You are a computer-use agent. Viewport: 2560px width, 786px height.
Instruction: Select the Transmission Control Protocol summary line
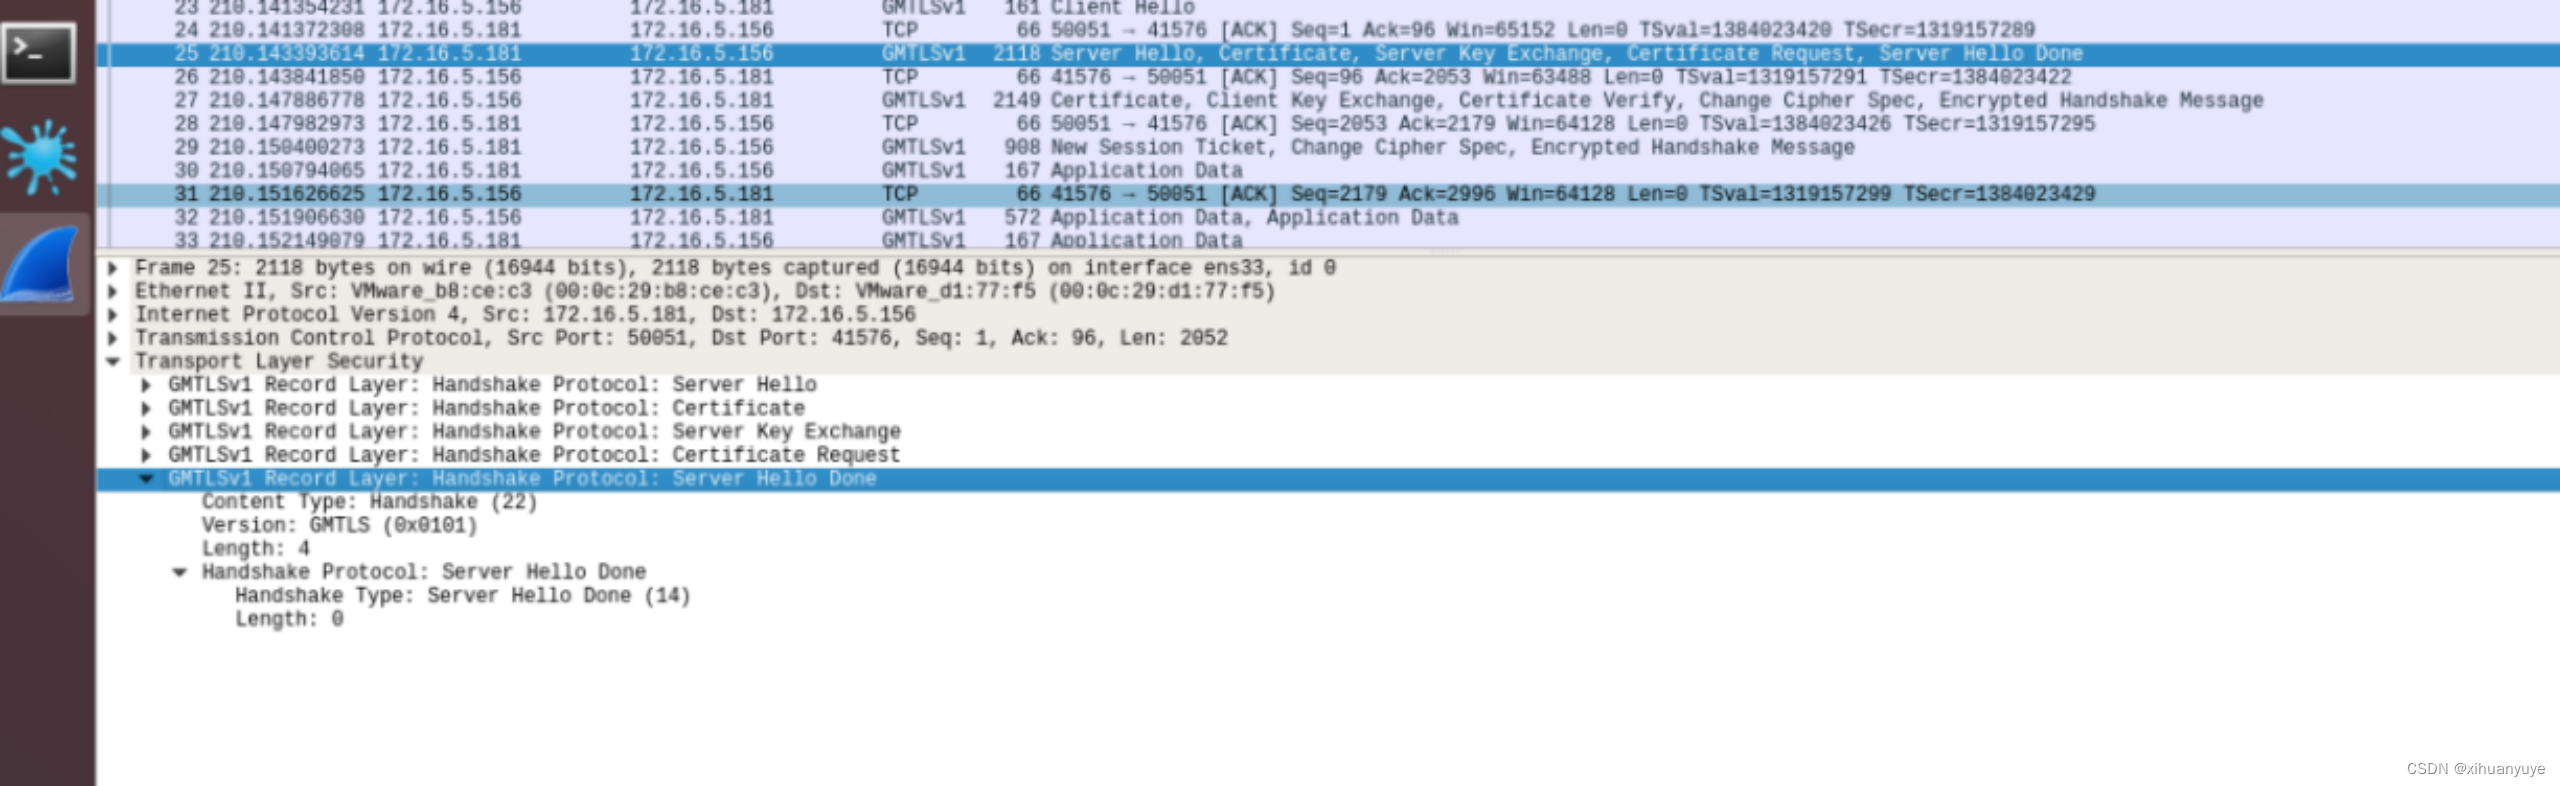click(681, 338)
